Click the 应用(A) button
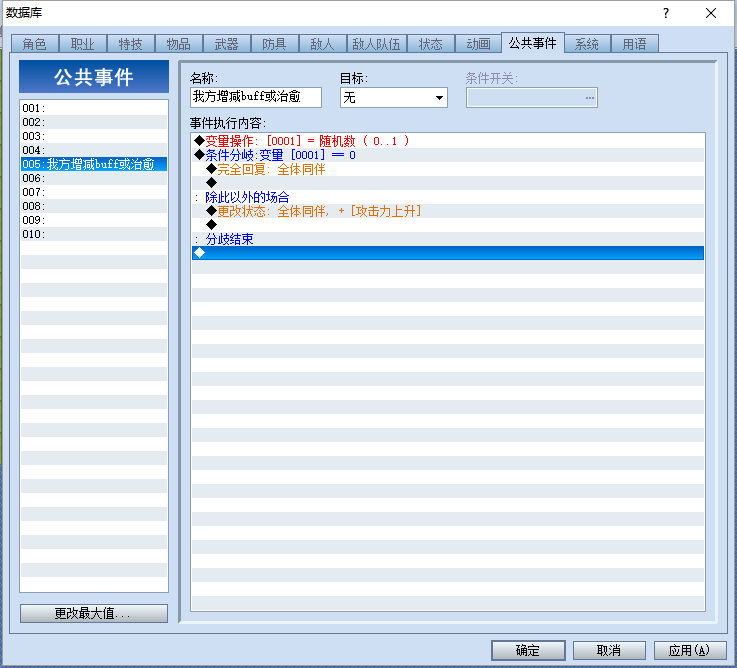The image size is (737, 668). pos(690,650)
